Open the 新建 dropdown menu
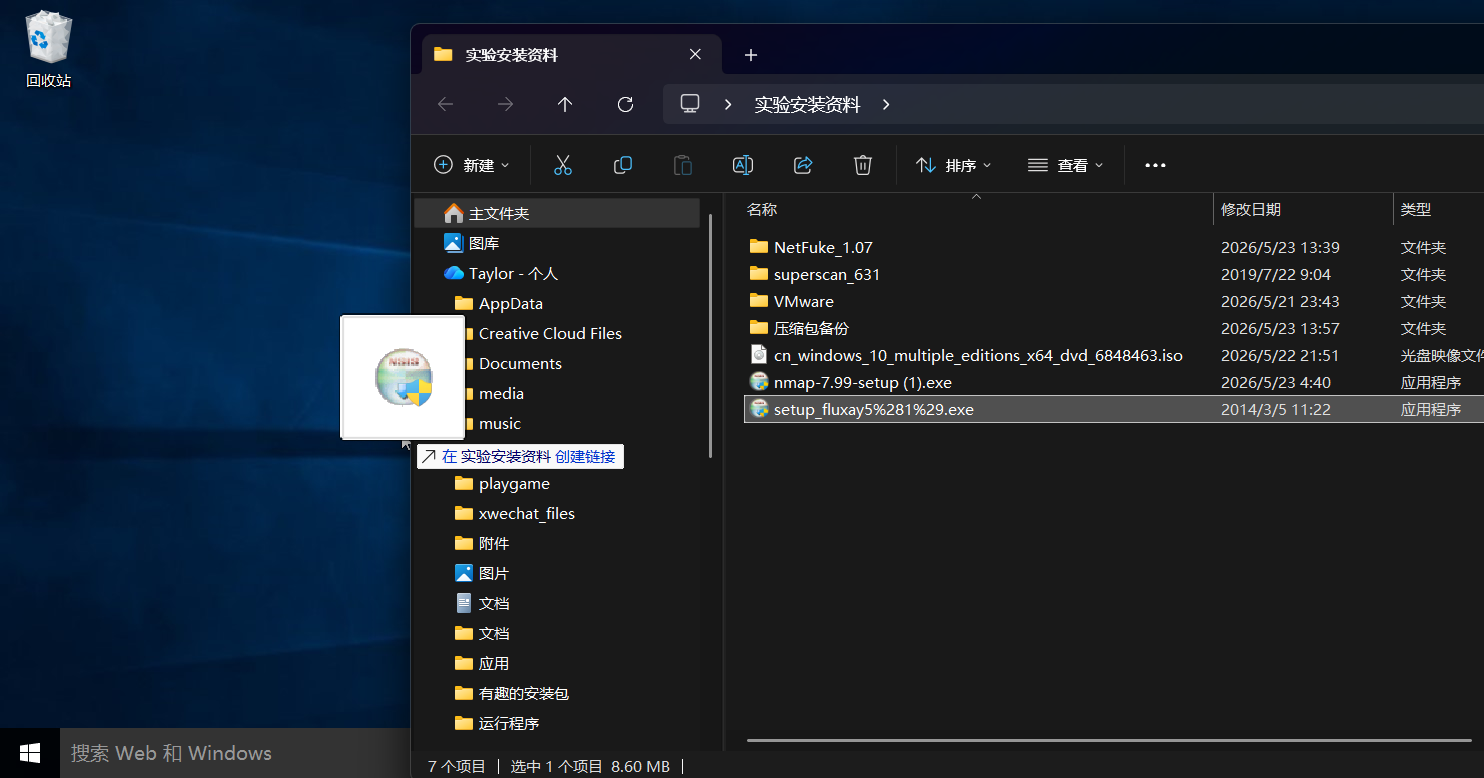Screen dimensions: 1484x778 [472, 165]
